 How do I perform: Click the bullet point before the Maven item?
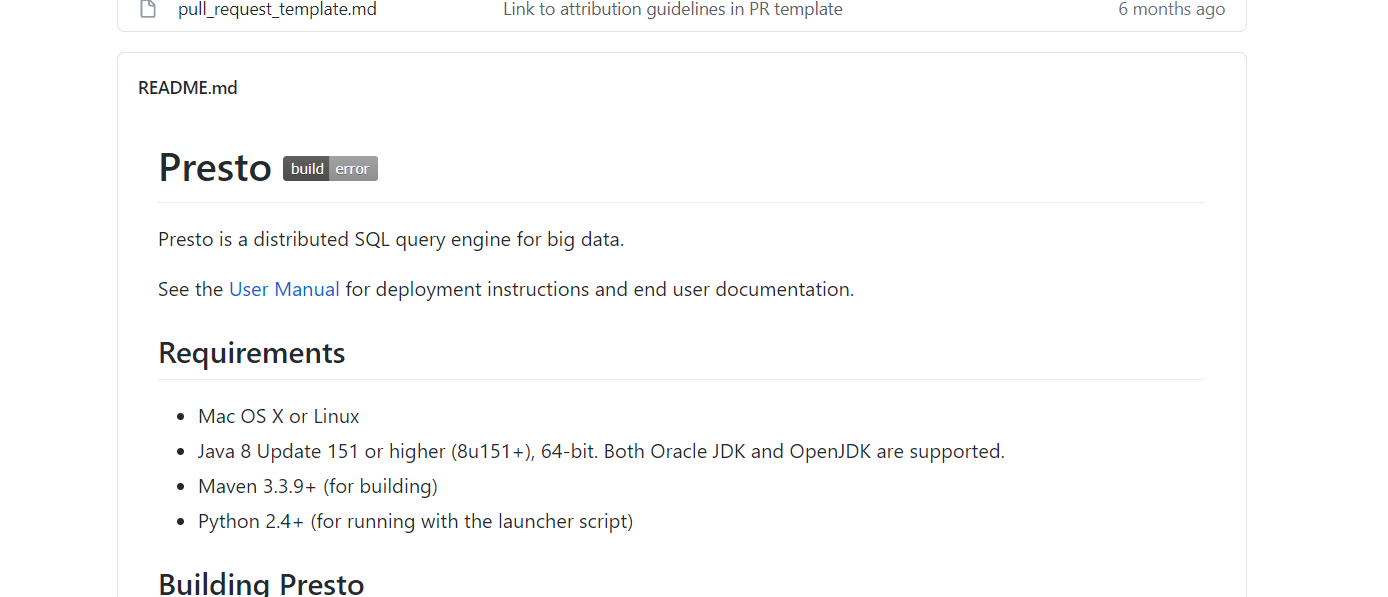(x=180, y=488)
